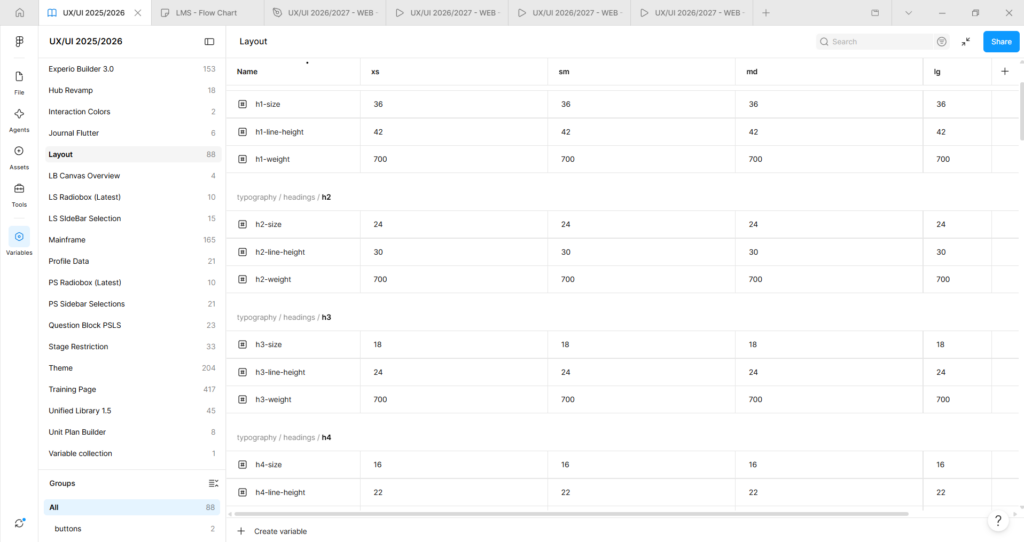Viewport: 1024px width, 542px height.
Task: Go to the Home icon tab
Action: pos(20,12)
